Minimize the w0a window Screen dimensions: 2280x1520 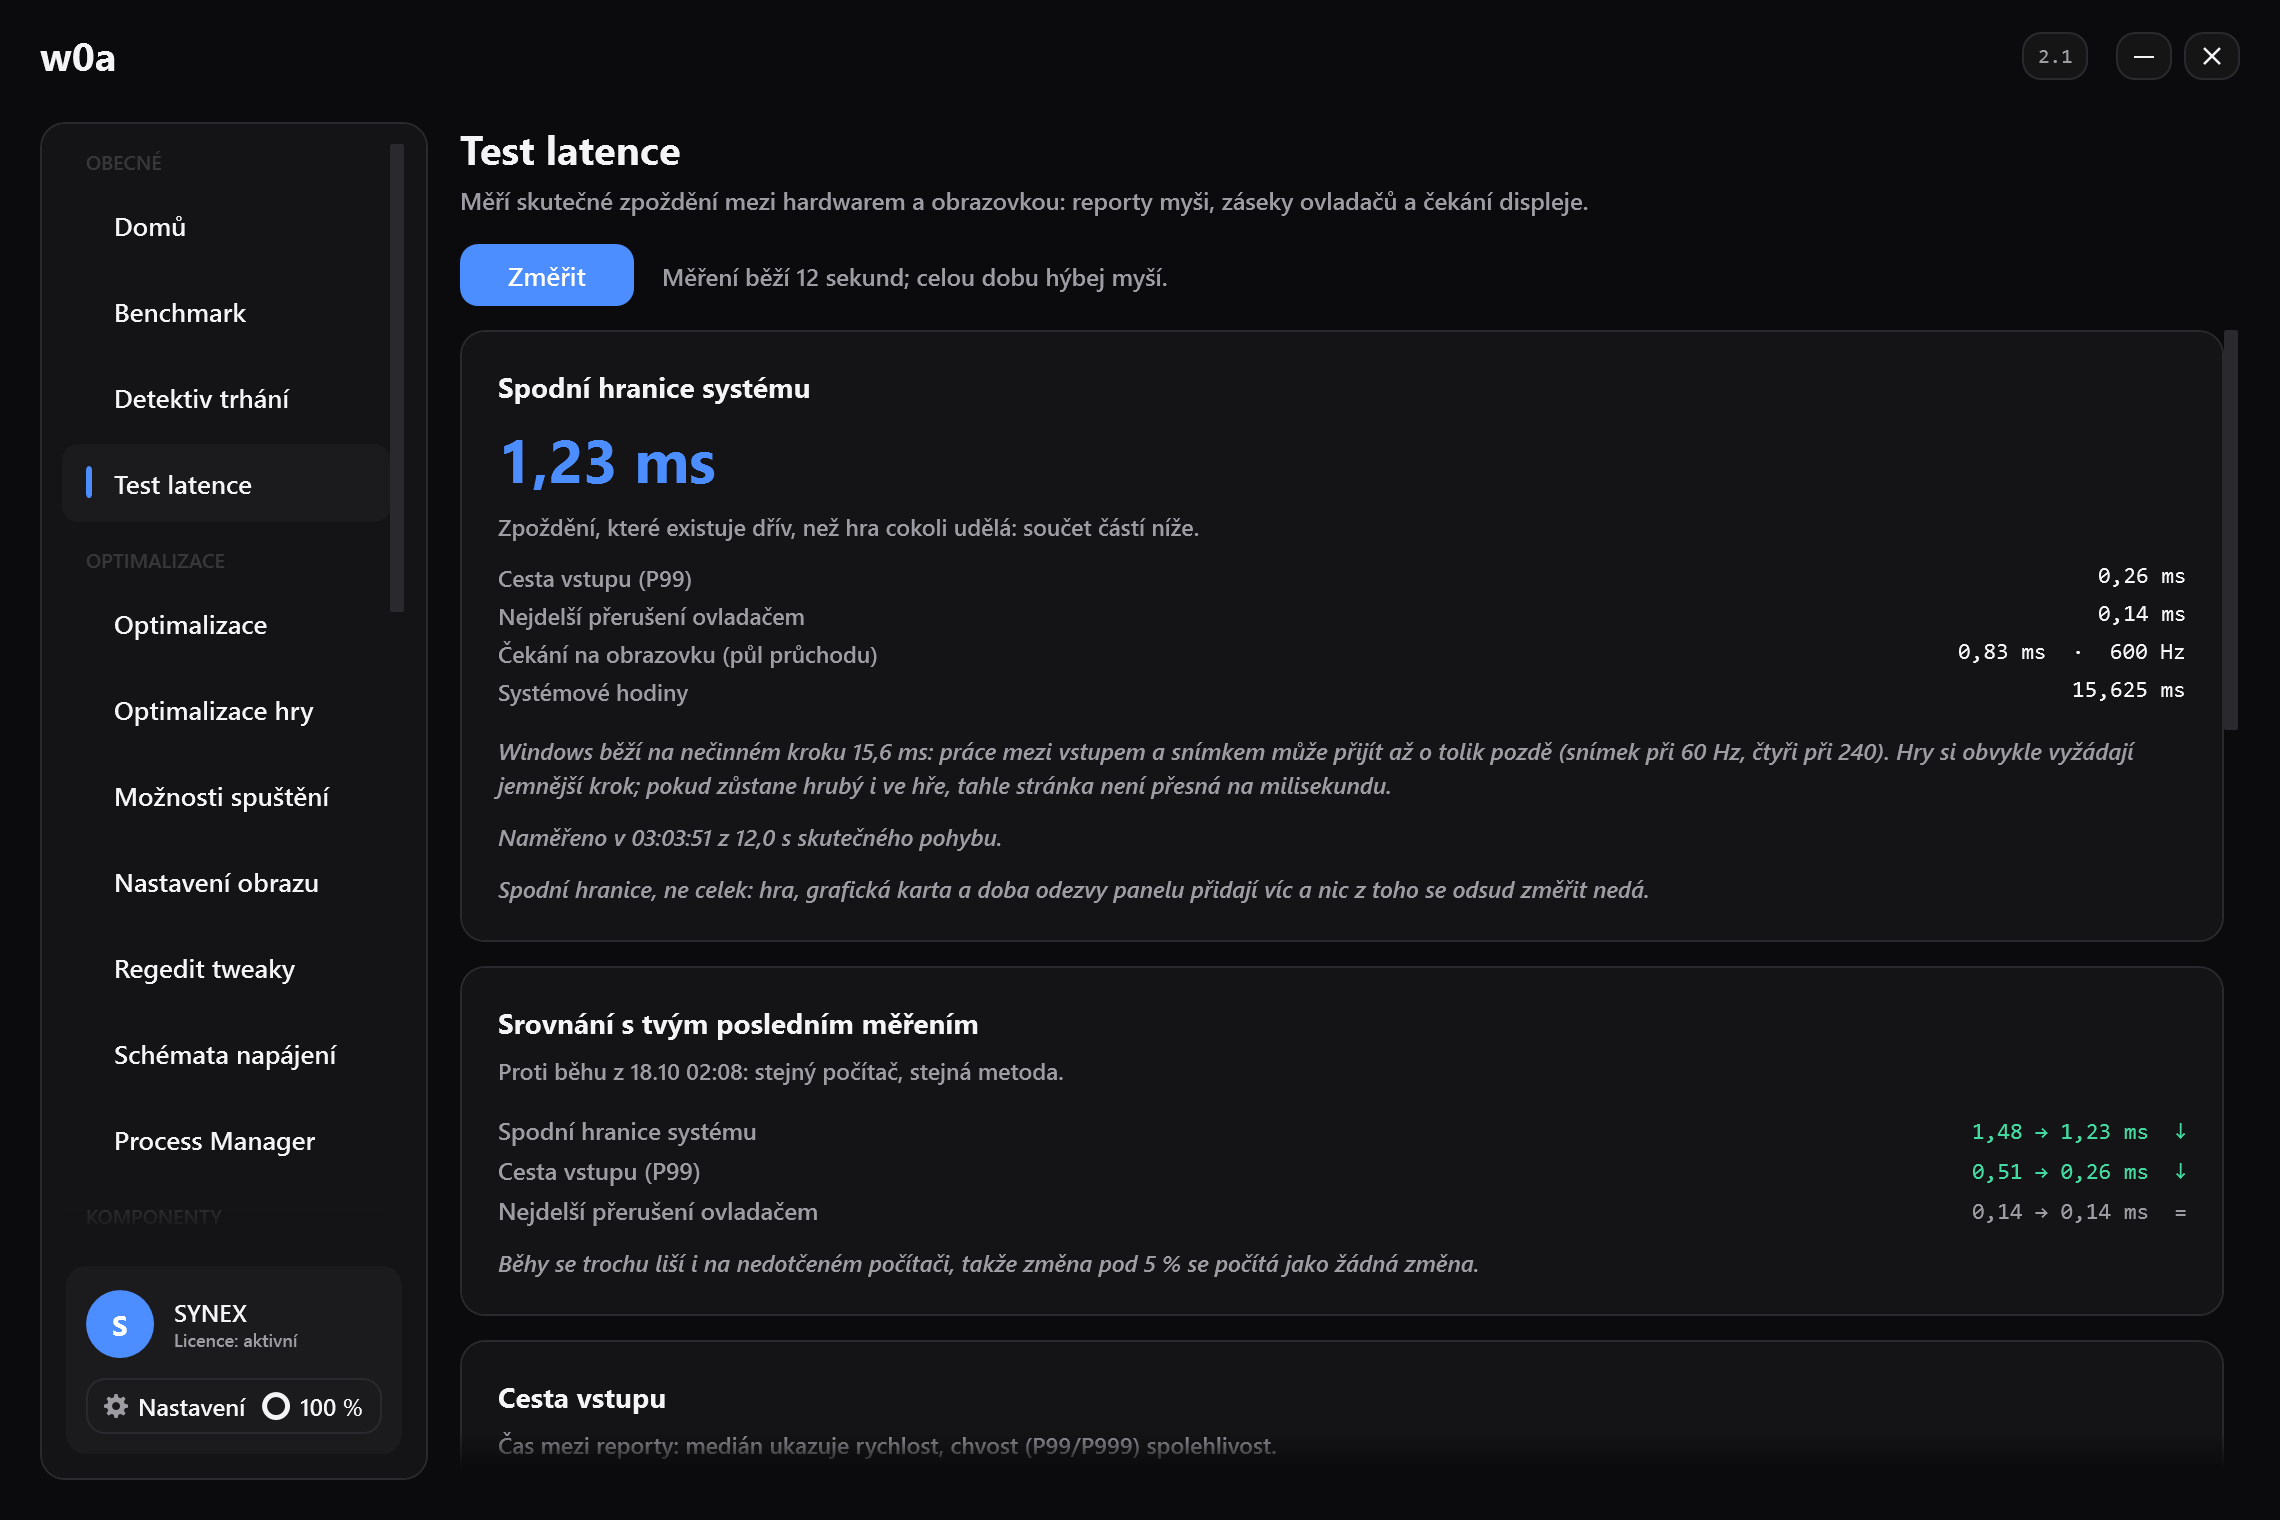(x=2143, y=56)
